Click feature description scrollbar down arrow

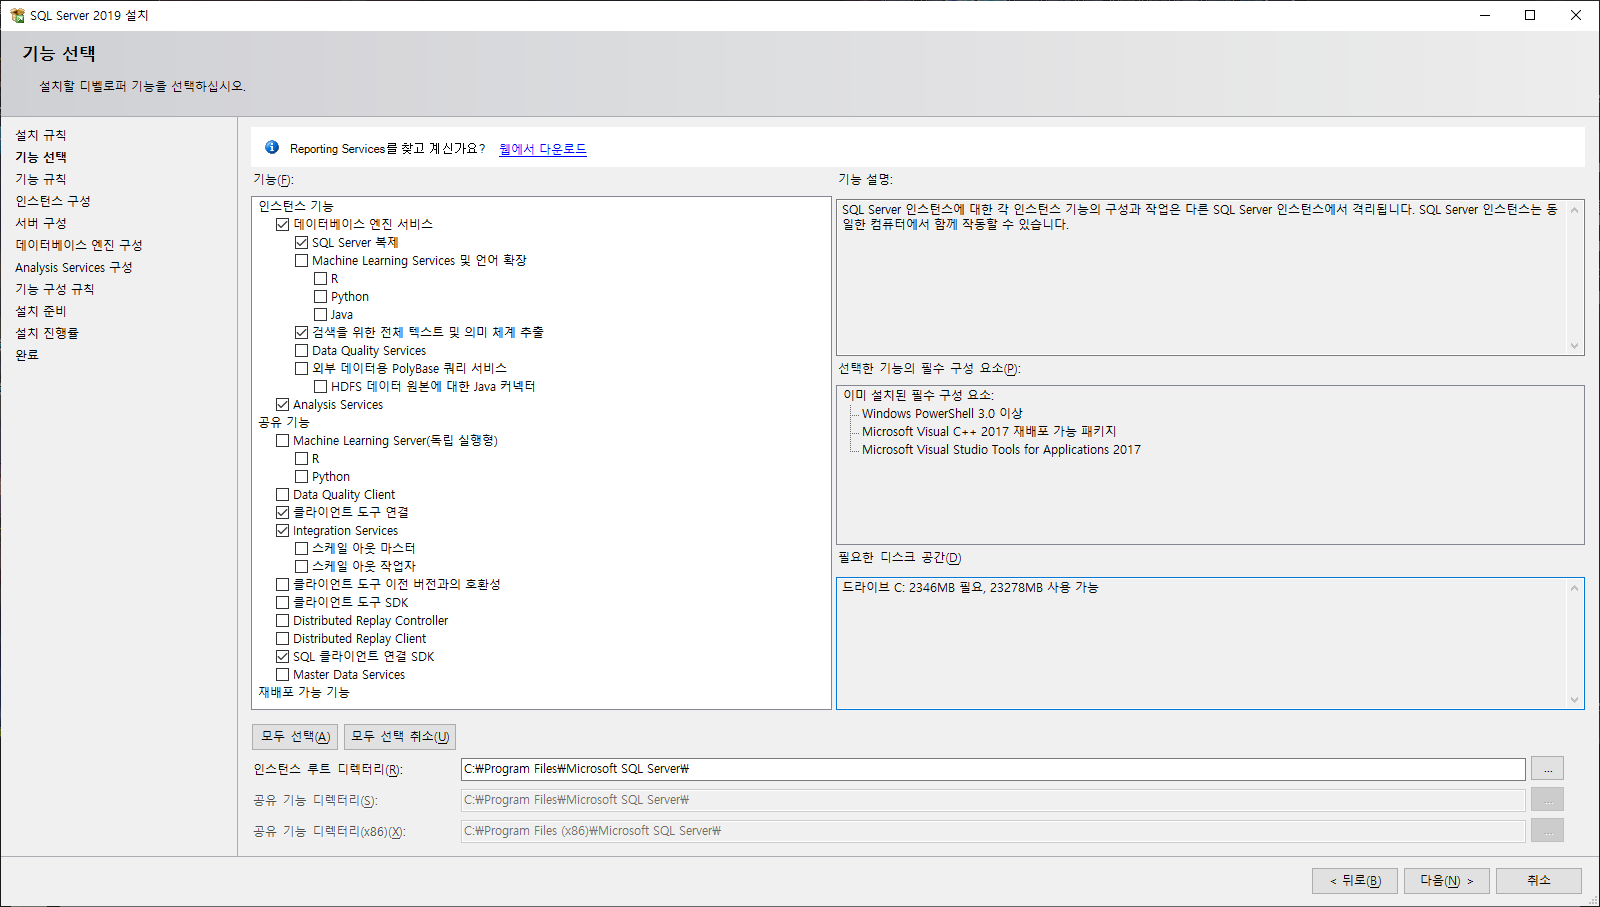coord(1574,346)
